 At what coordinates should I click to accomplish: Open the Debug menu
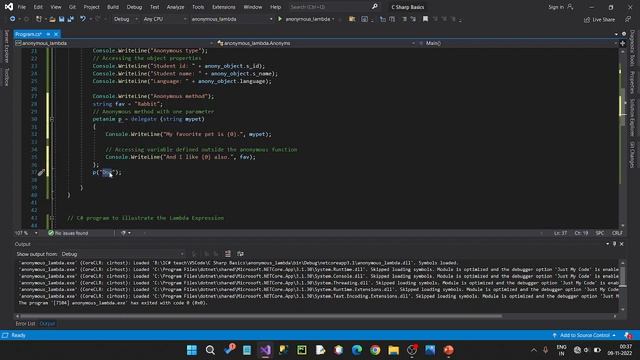[x=134, y=7]
